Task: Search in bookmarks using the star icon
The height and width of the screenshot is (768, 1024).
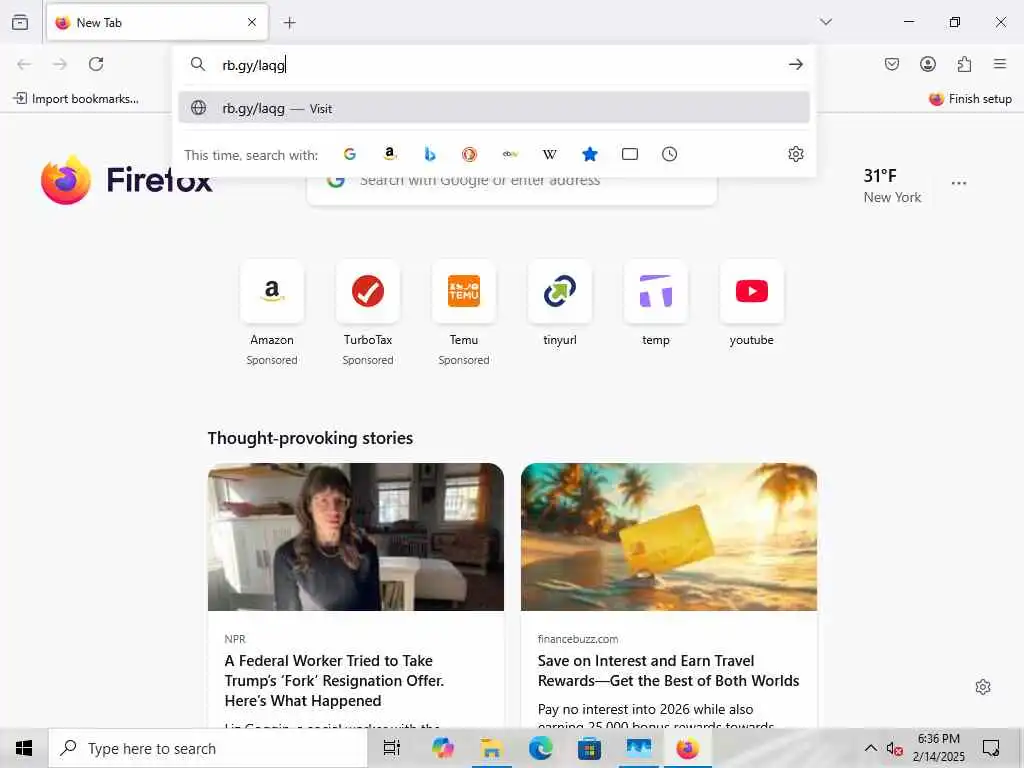Action: point(590,154)
